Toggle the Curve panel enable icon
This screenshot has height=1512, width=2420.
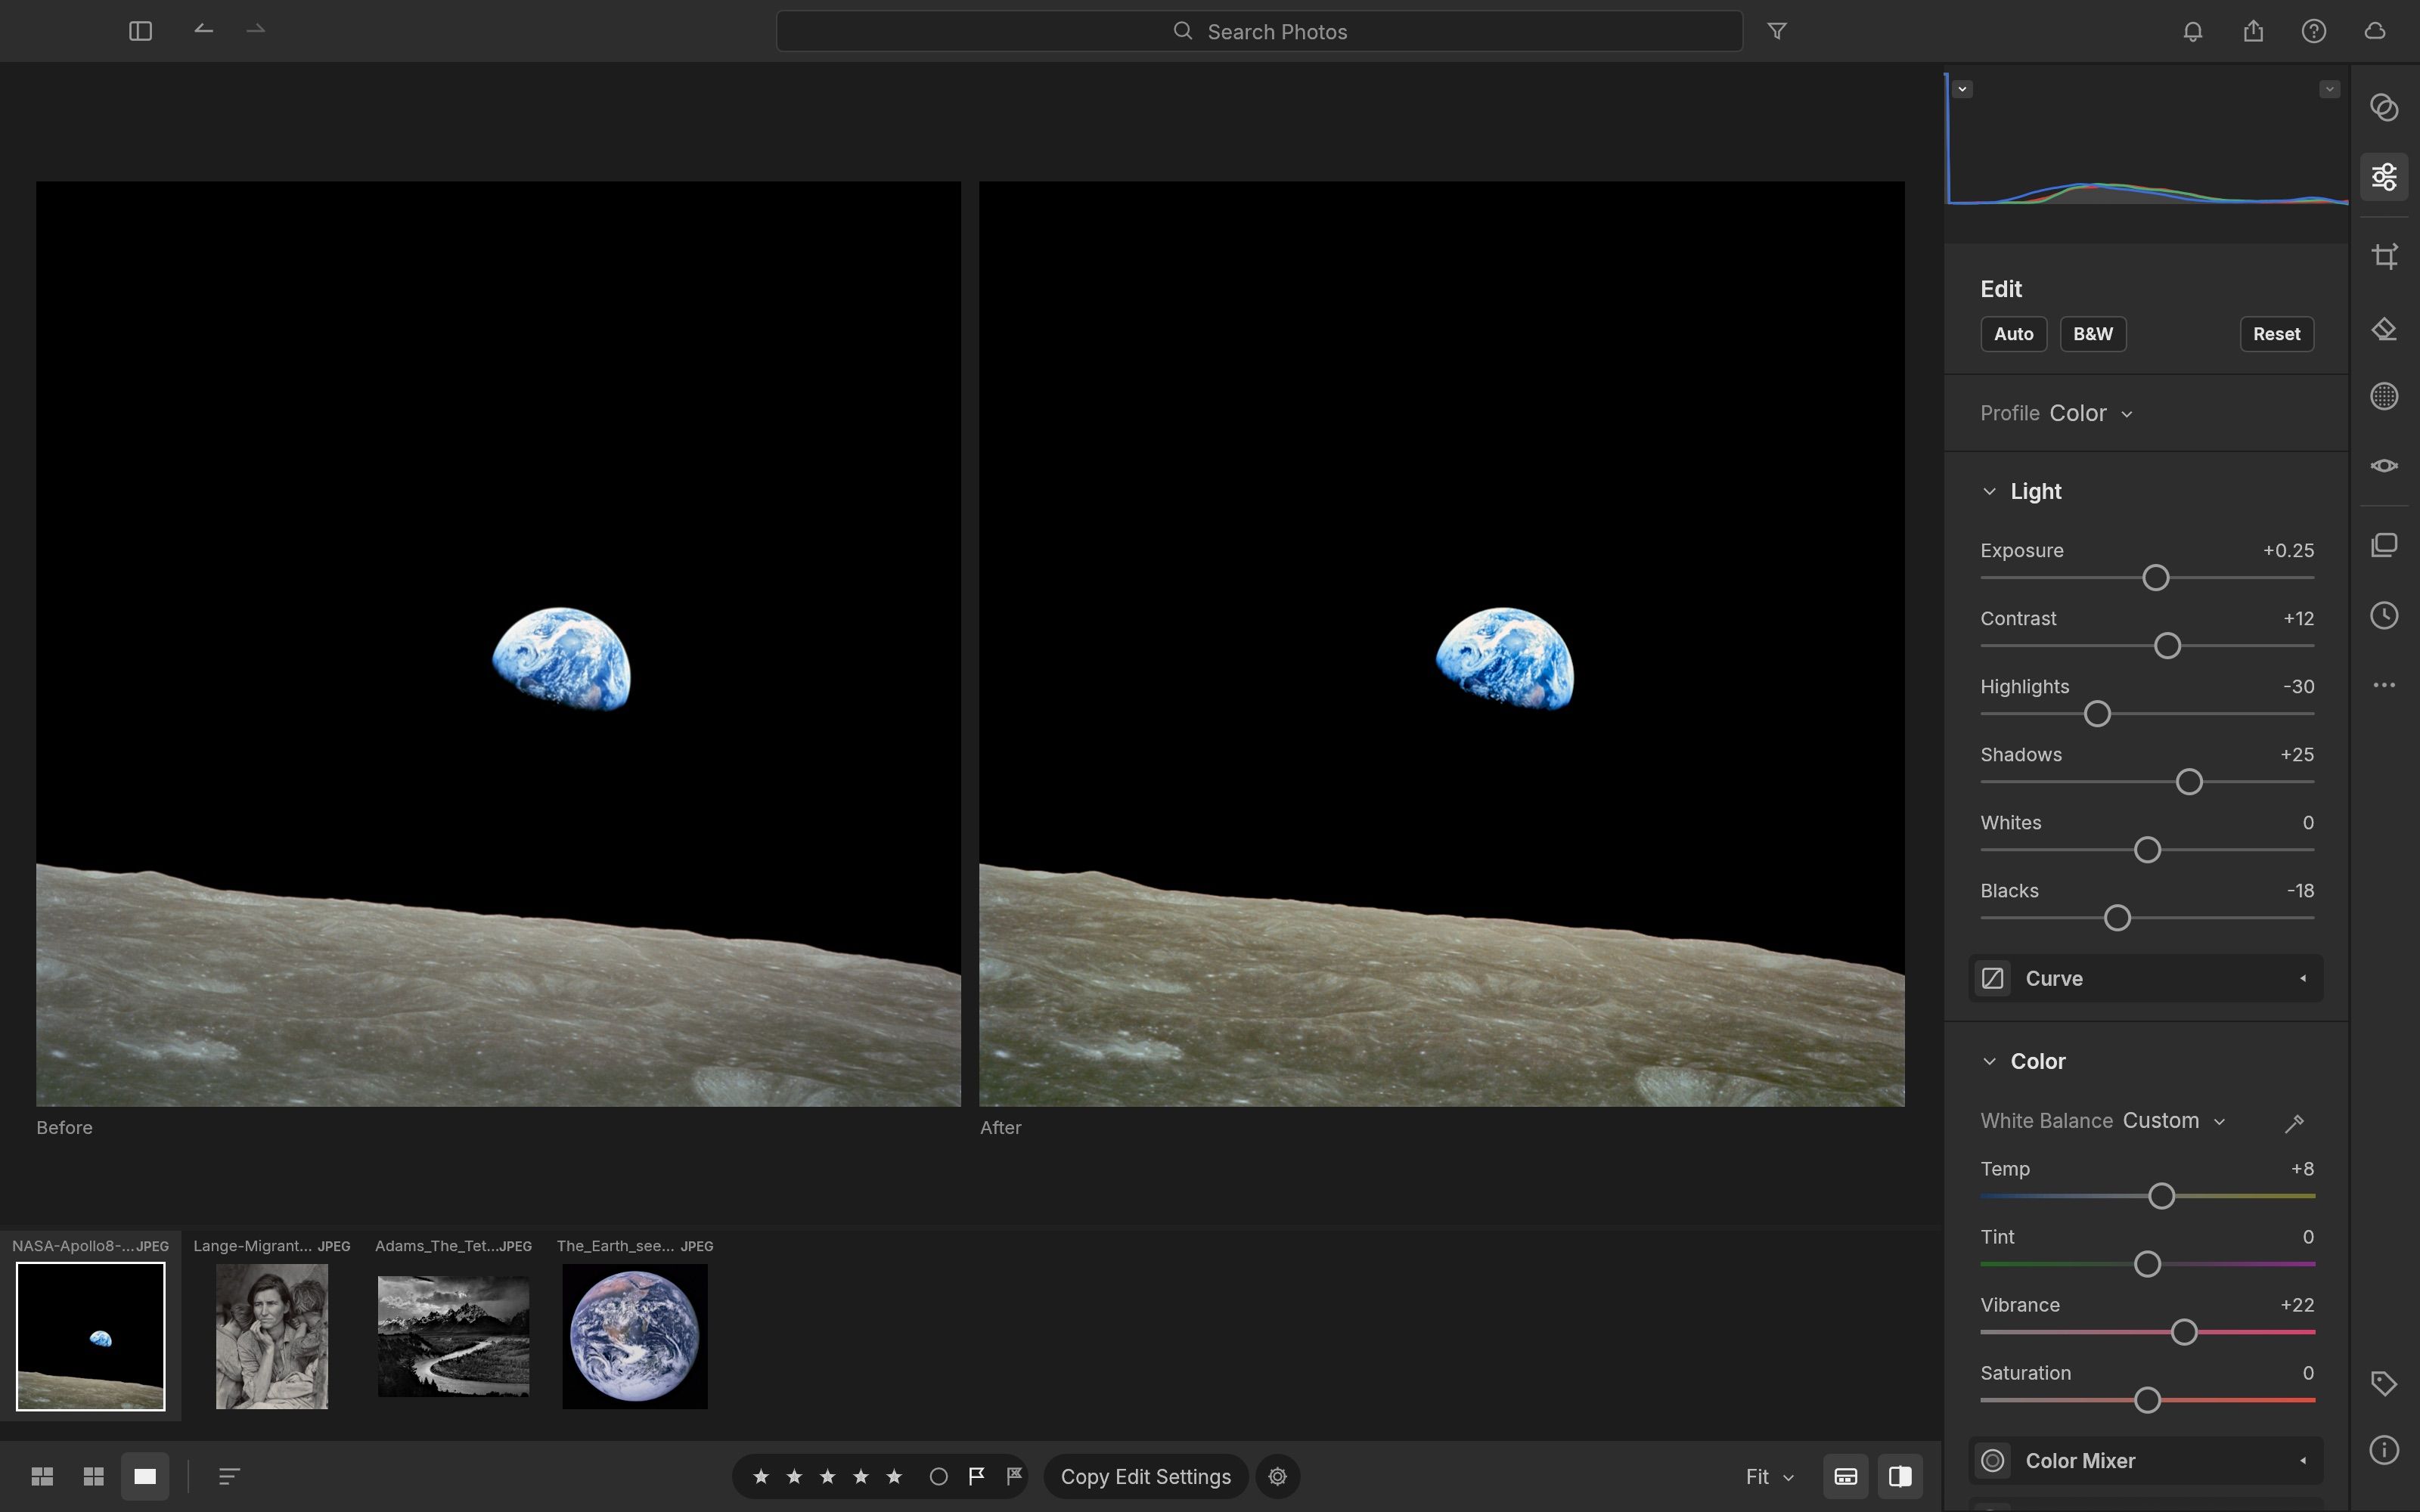(1992, 978)
